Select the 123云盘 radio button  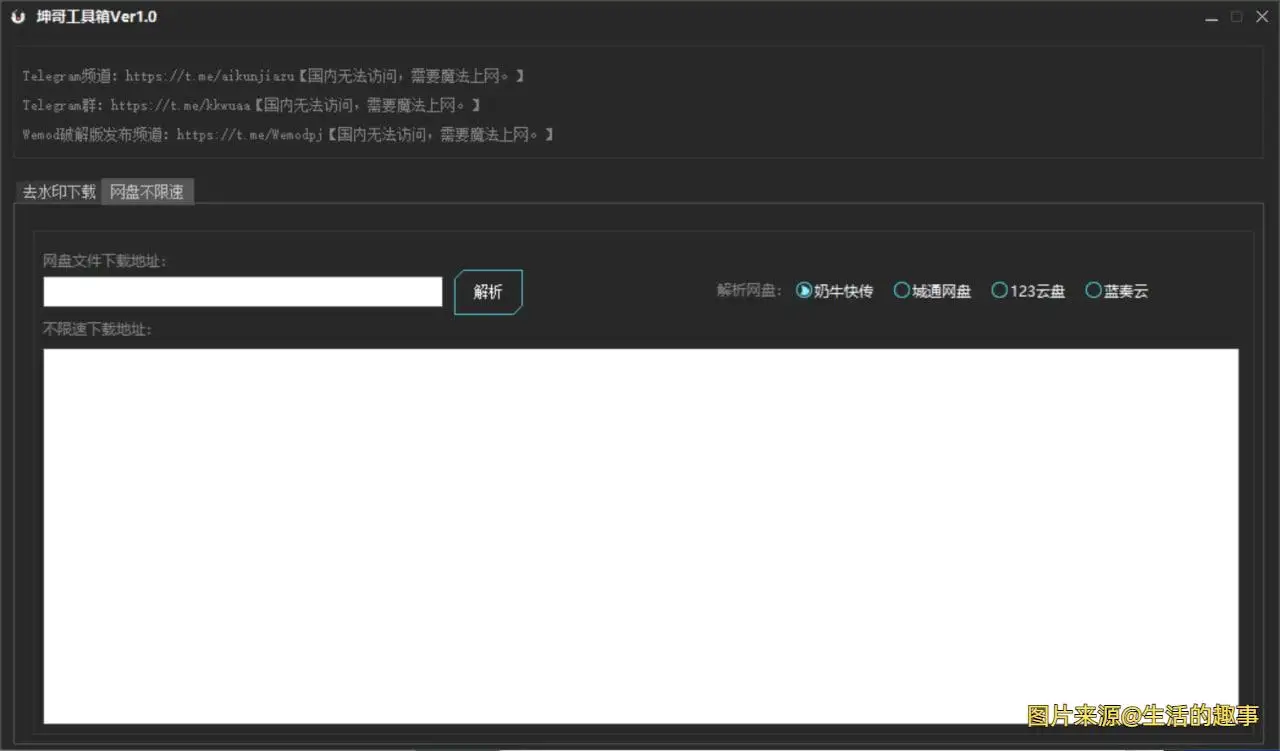coord(1000,290)
